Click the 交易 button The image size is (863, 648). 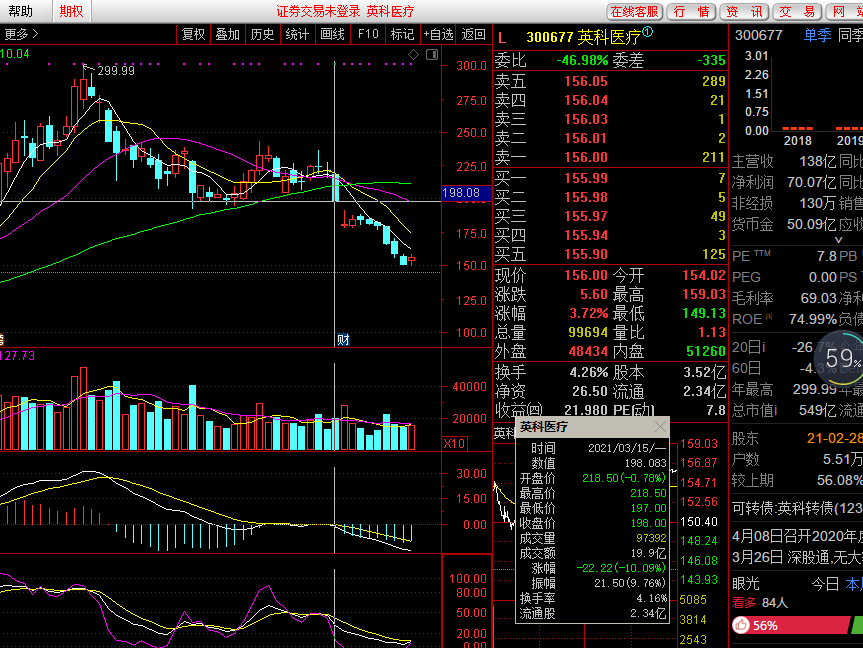click(x=797, y=12)
